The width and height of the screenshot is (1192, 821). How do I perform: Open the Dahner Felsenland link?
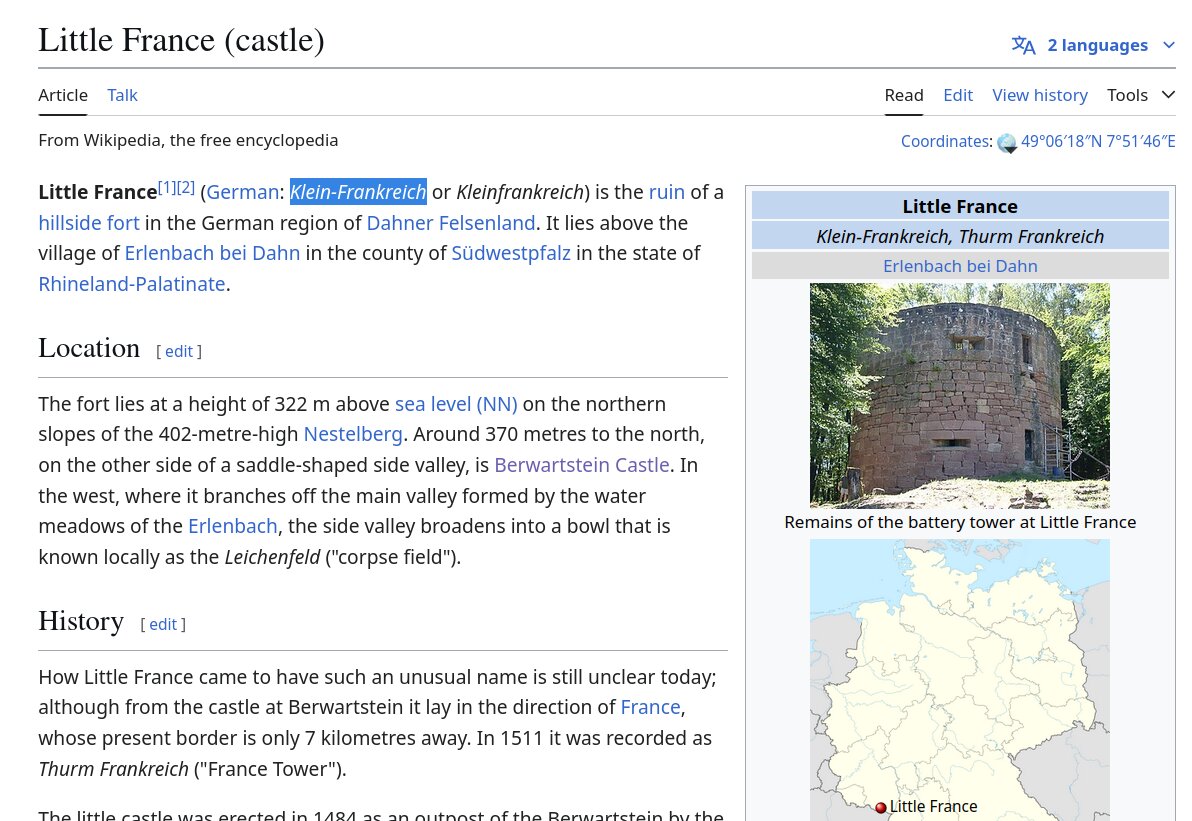point(450,222)
